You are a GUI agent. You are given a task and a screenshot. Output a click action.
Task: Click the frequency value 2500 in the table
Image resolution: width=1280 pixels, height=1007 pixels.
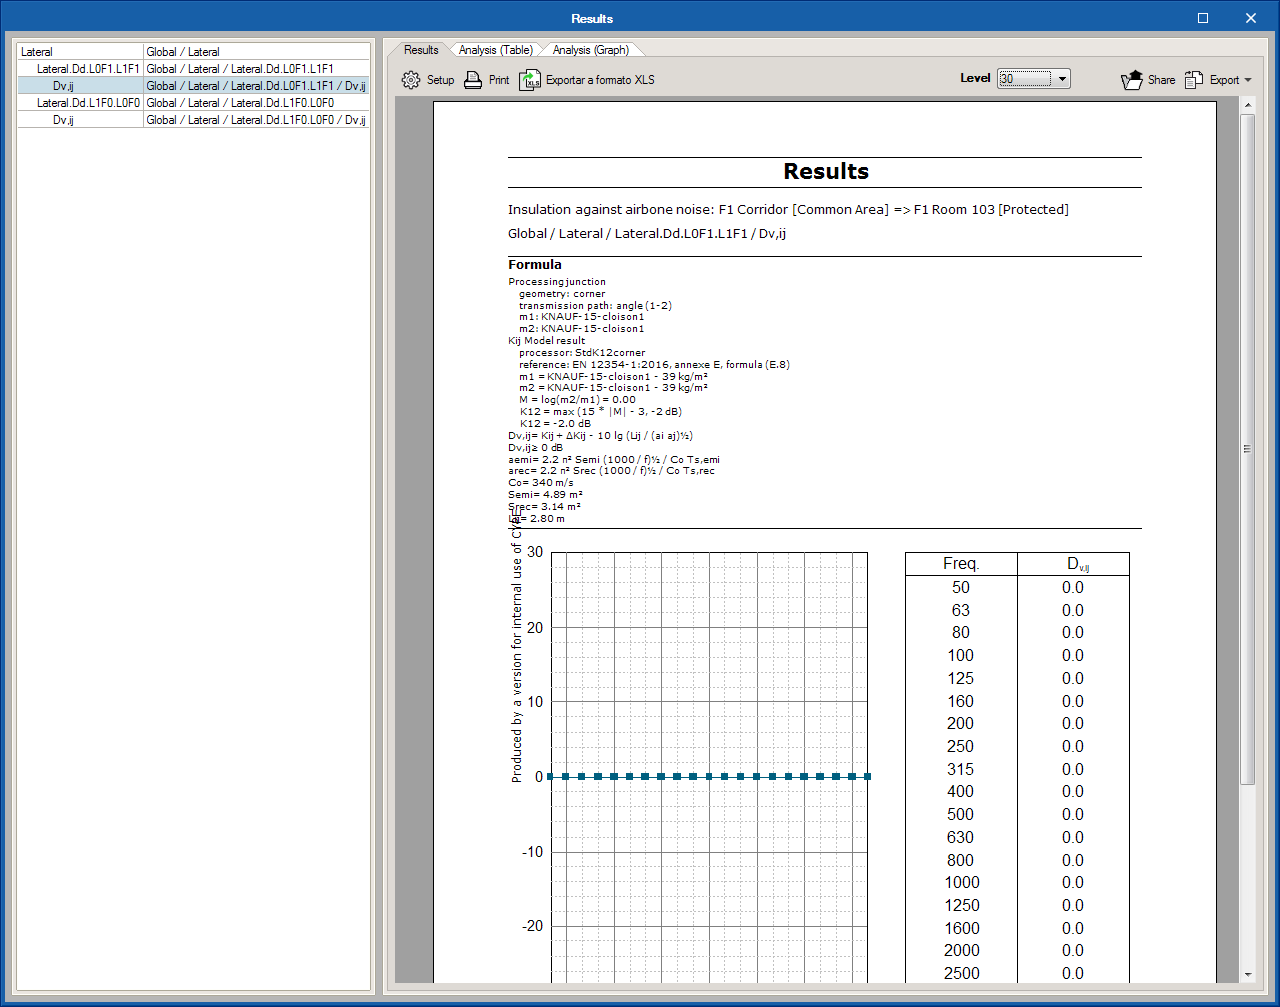[962, 973]
